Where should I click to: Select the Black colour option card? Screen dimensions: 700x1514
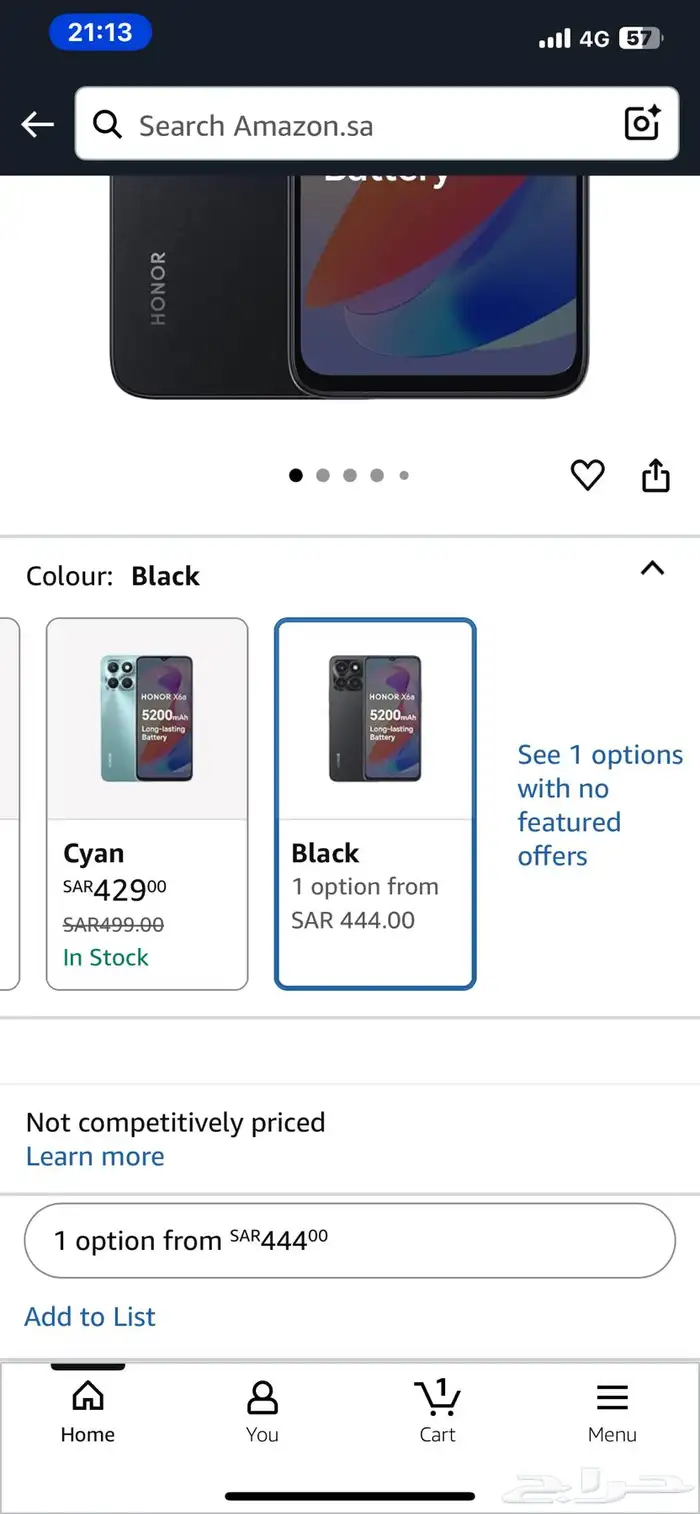(375, 804)
